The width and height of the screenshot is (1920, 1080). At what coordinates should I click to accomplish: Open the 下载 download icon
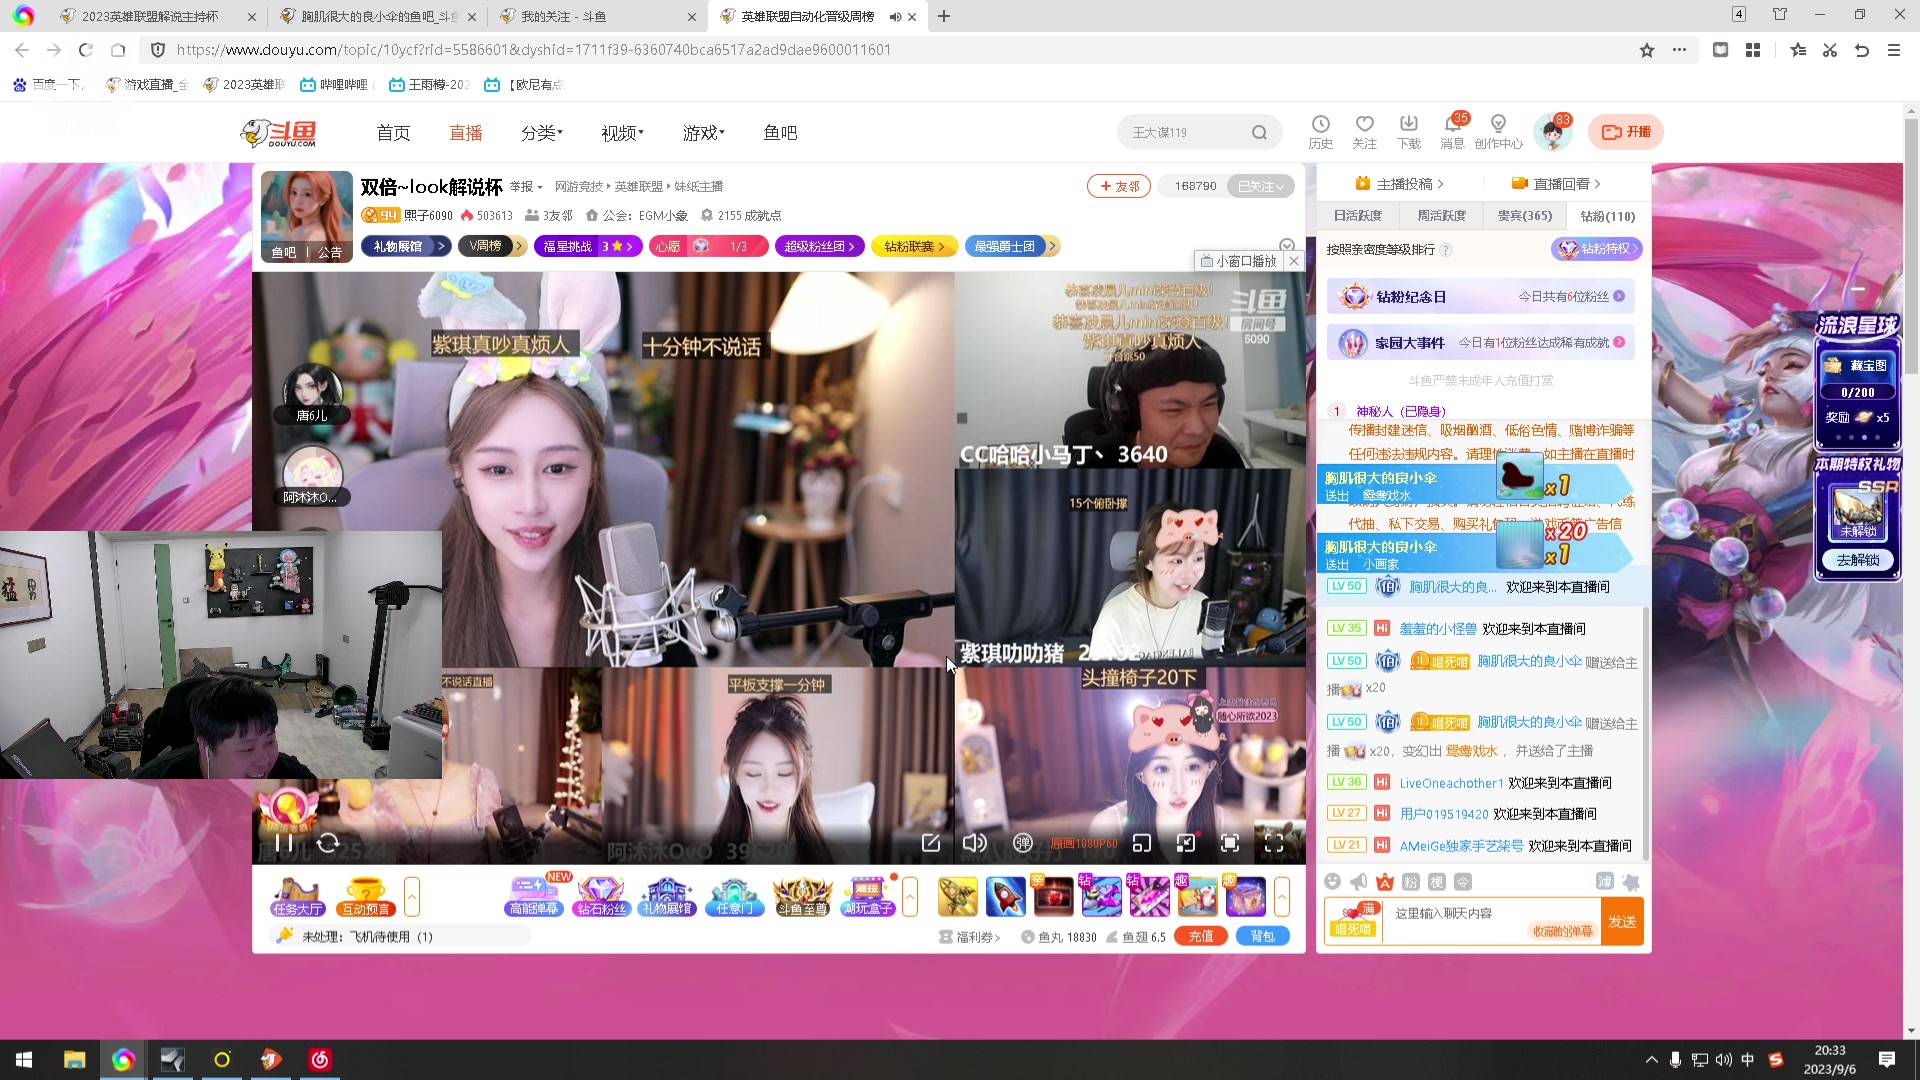coord(1409,132)
